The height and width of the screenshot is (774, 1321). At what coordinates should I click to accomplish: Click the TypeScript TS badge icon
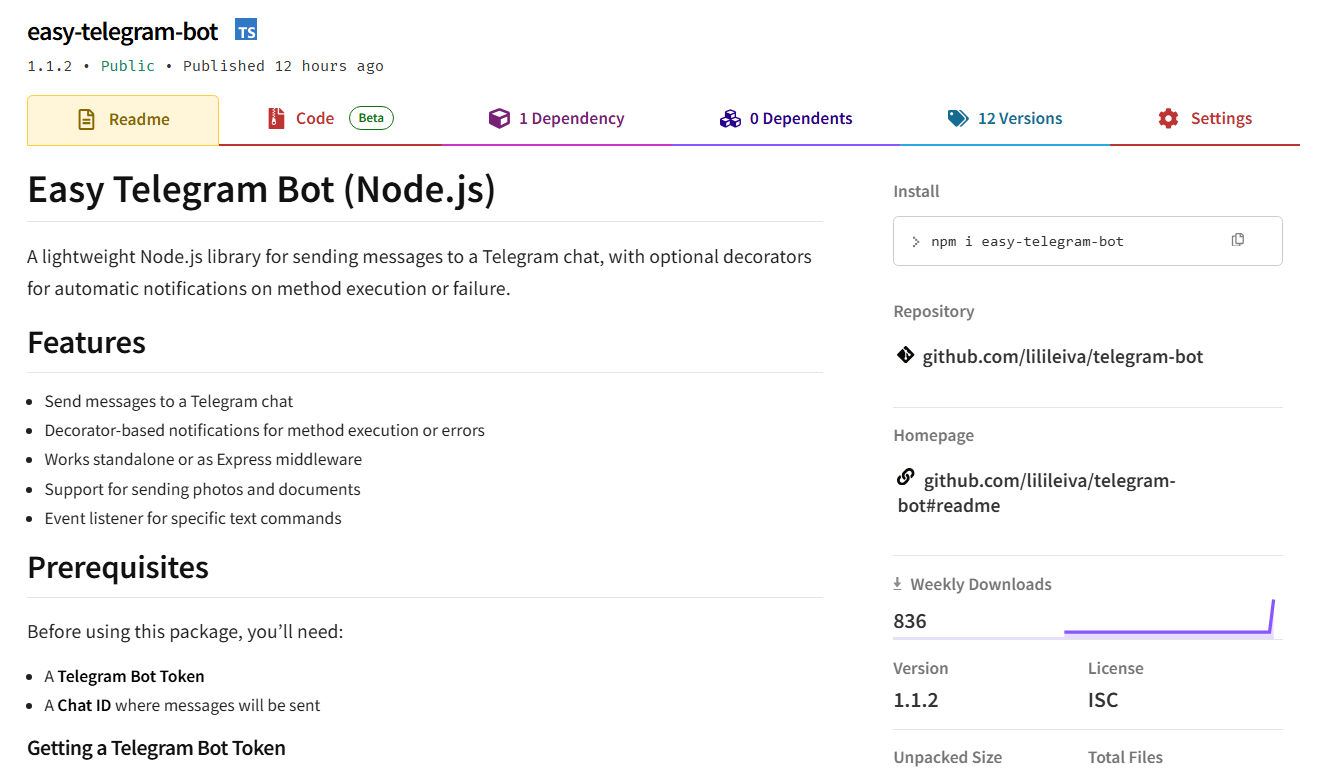(246, 31)
